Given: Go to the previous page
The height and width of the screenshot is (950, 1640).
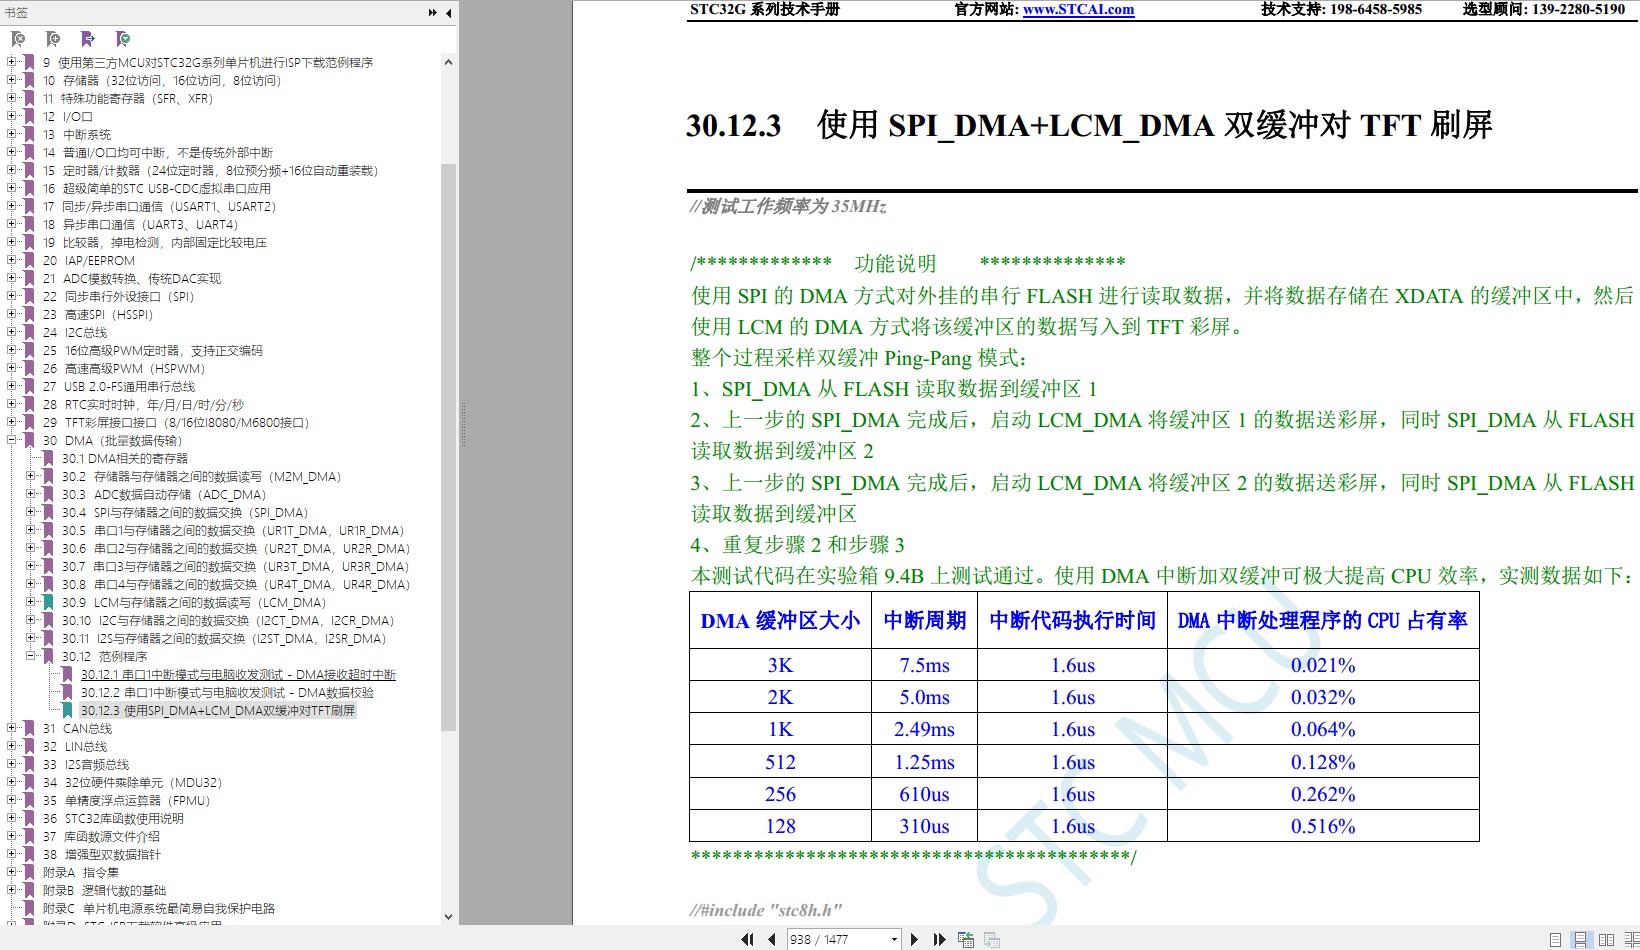Looking at the screenshot, I should pos(771,939).
